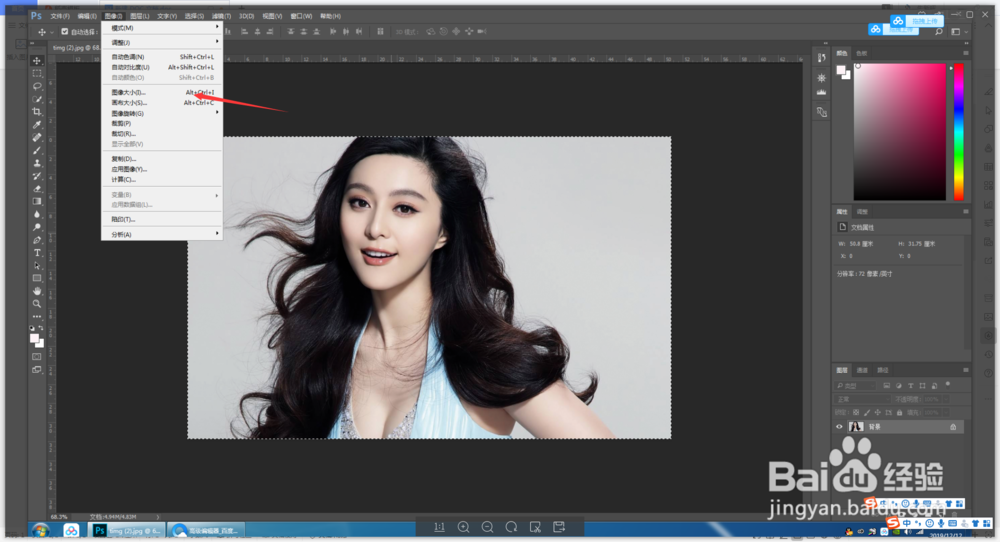This screenshot has height=542, width=1000.
Task: Click the rotate icon in viewer bar
Action: pos(511,527)
